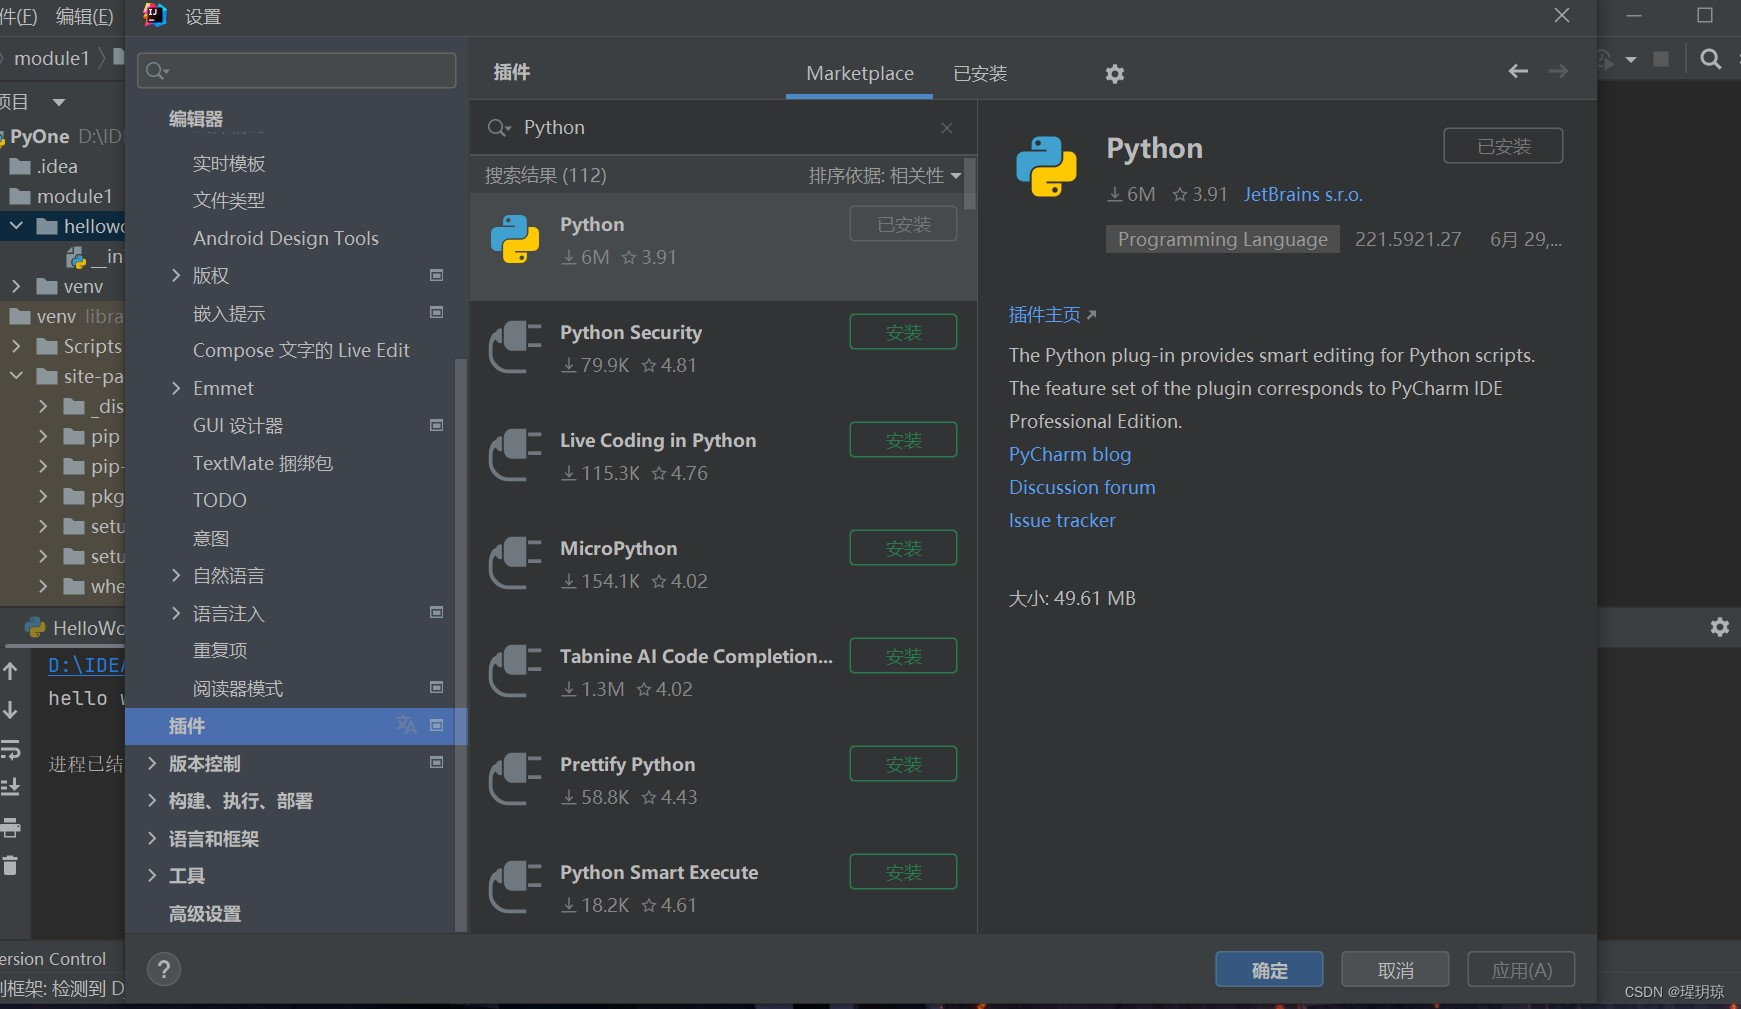1741x1009 pixels.
Task: Click the up arrow in run panel
Action: coord(10,671)
